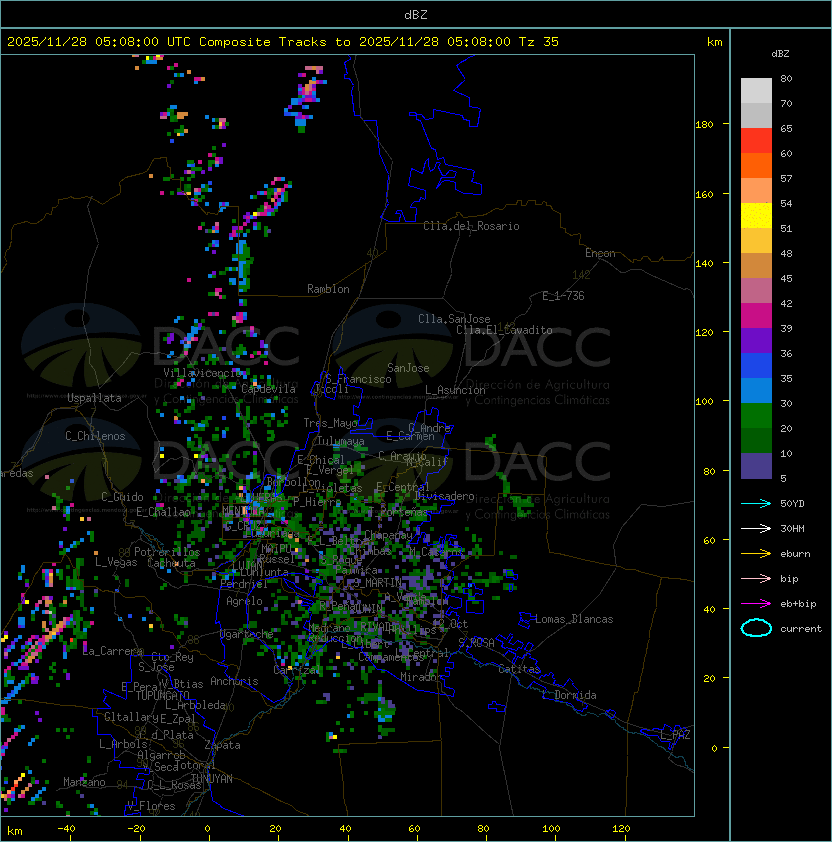Click the 'Clla.del_Rosario' map label
Image resolution: width=832 pixels, height=842 pixels.
471,226
